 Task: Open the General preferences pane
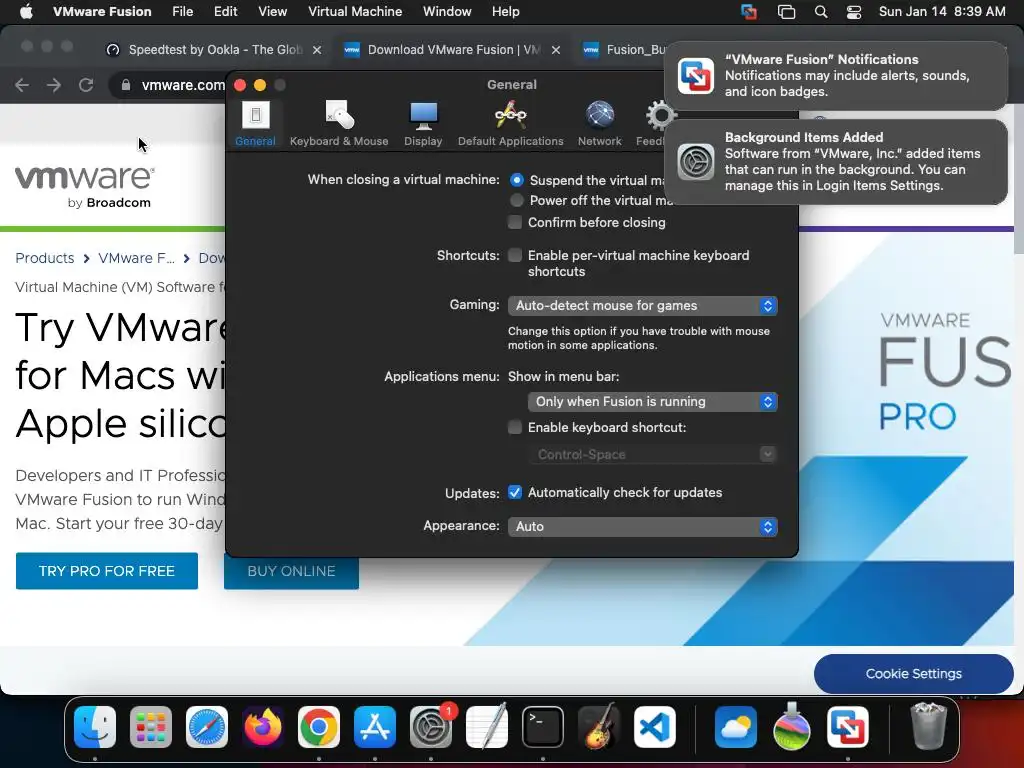(255, 124)
